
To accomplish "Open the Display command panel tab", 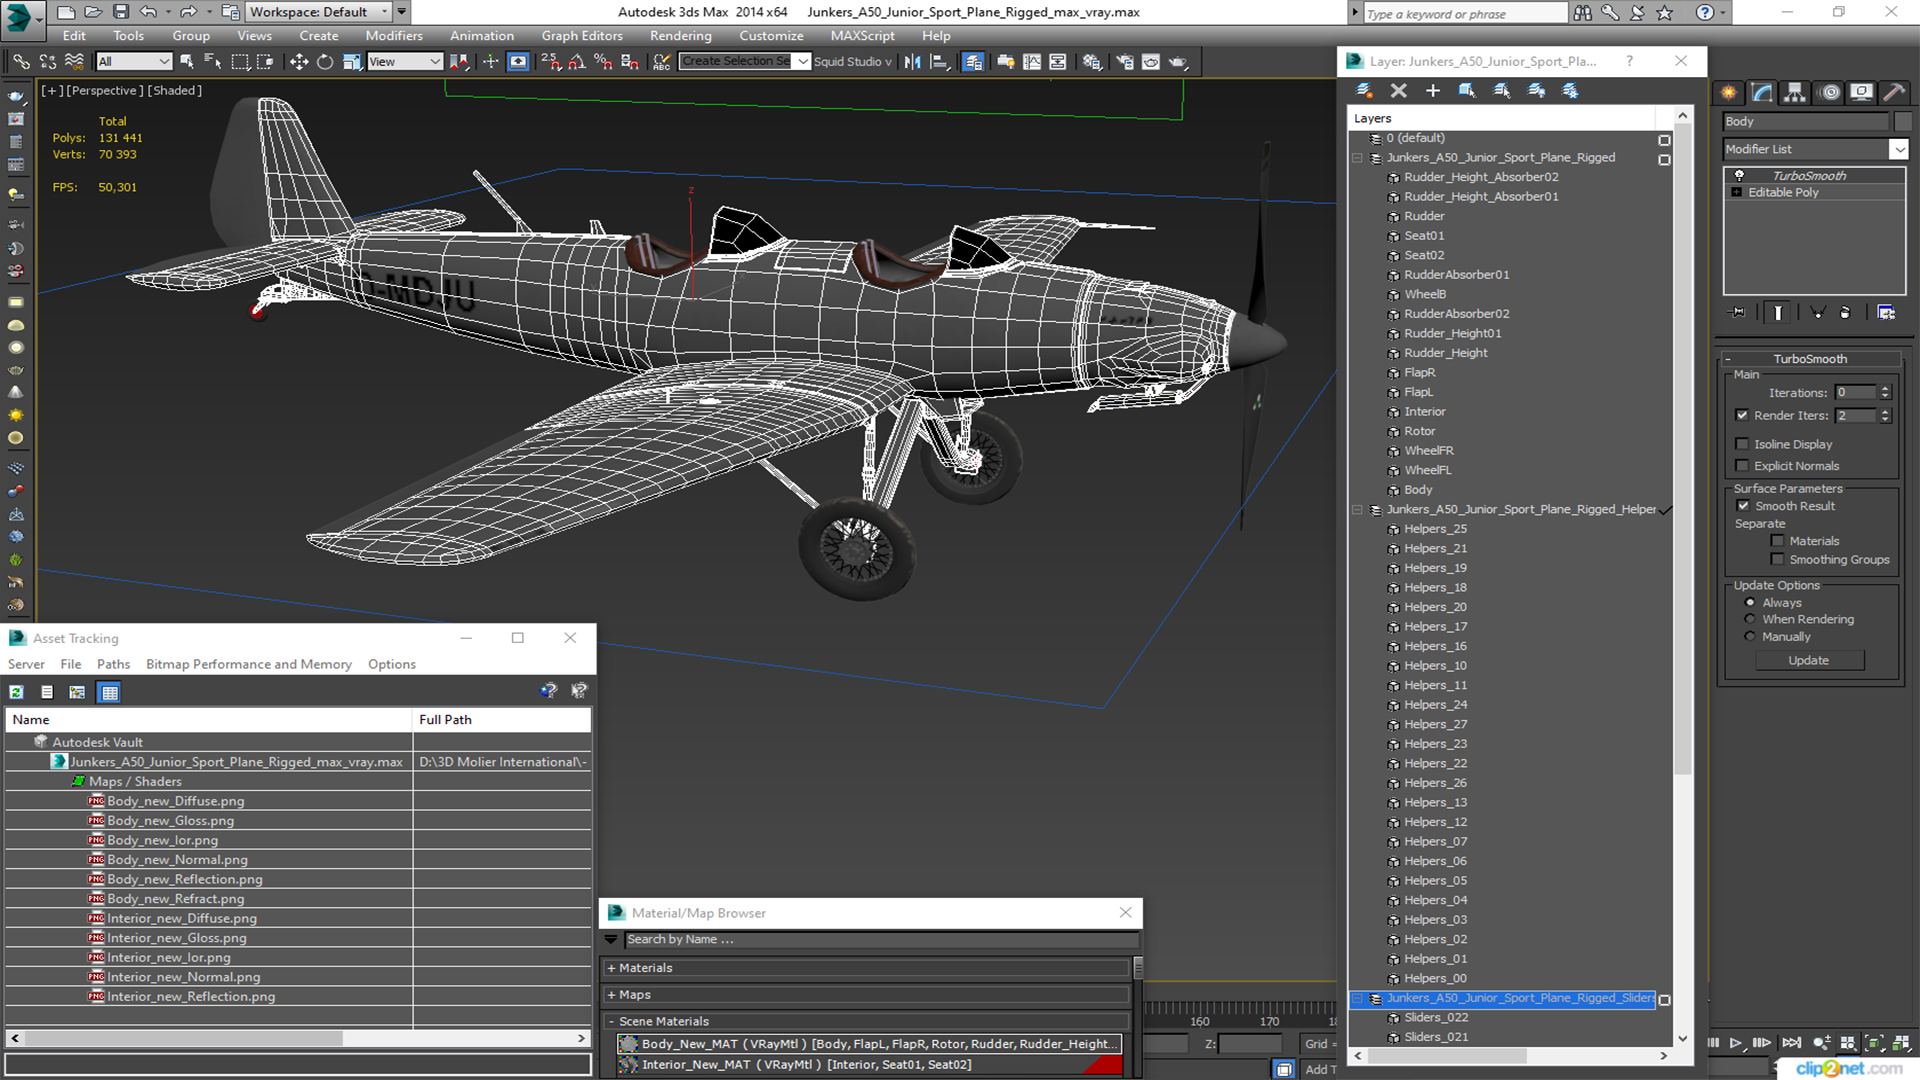I will coord(1861,93).
